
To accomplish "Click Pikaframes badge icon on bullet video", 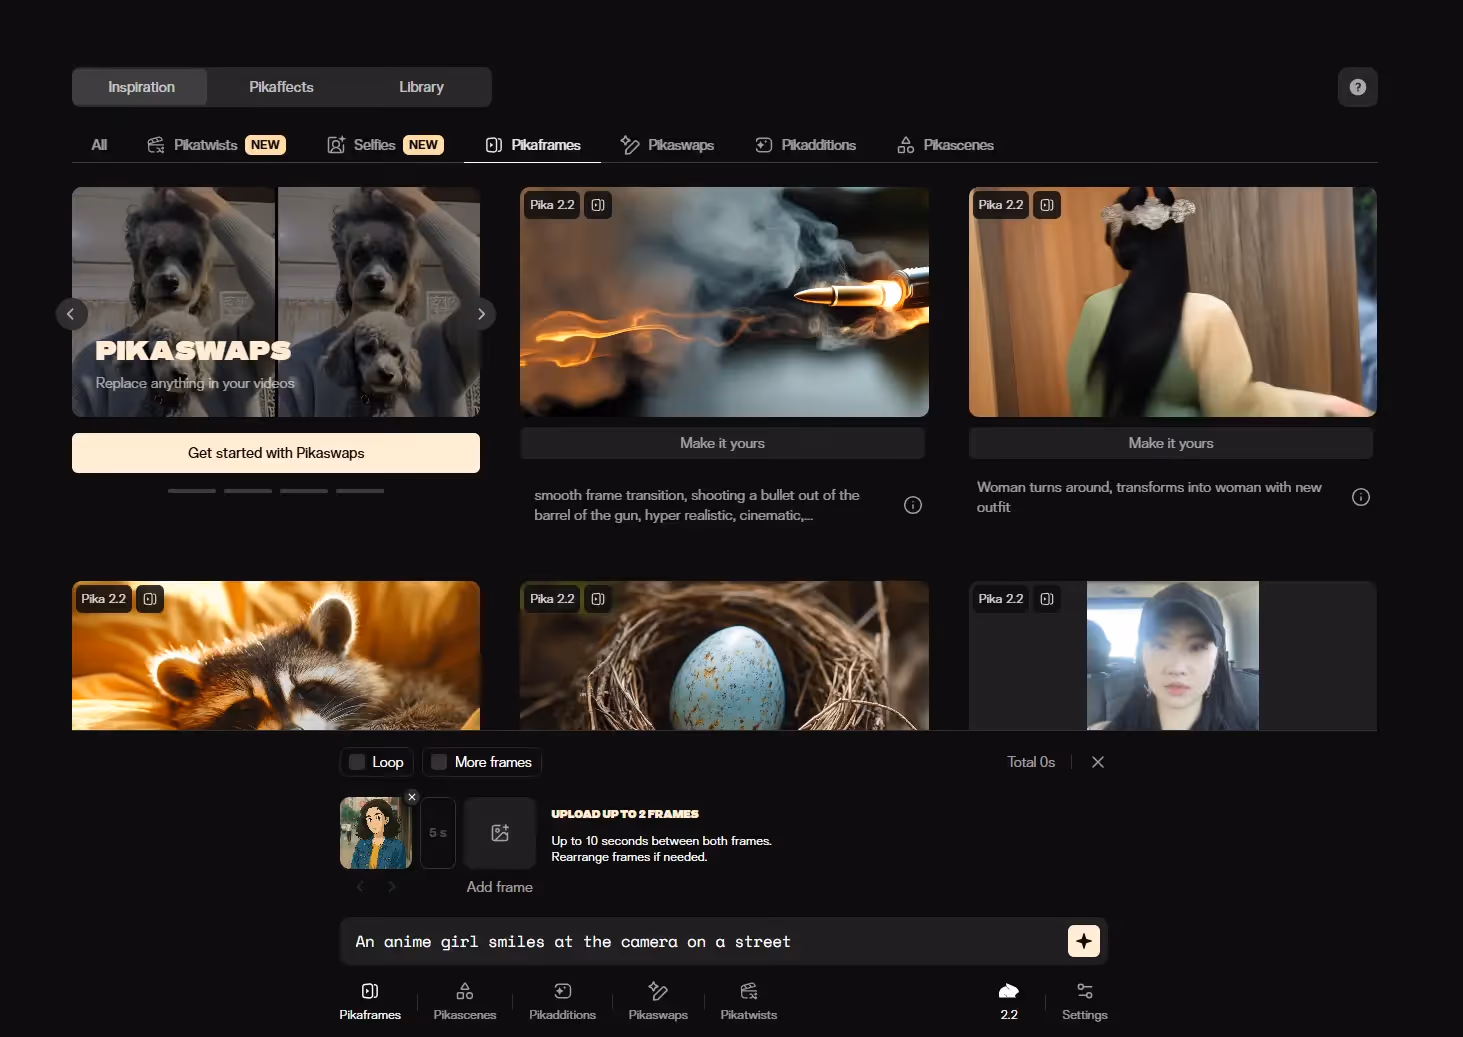I will click(x=598, y=205).
